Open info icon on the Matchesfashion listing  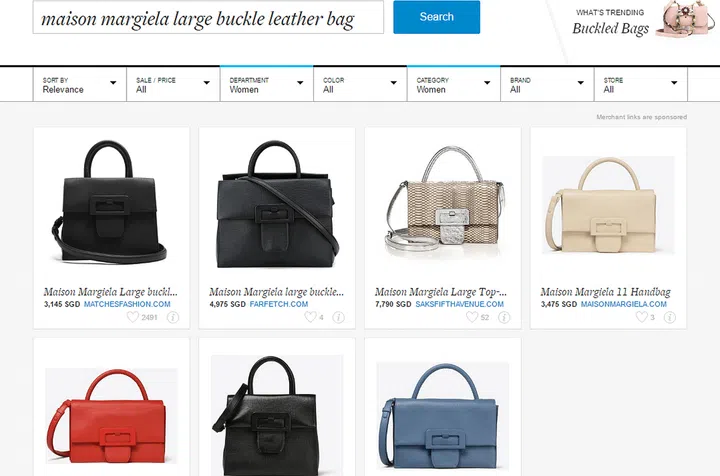click(x=173, y=317)
